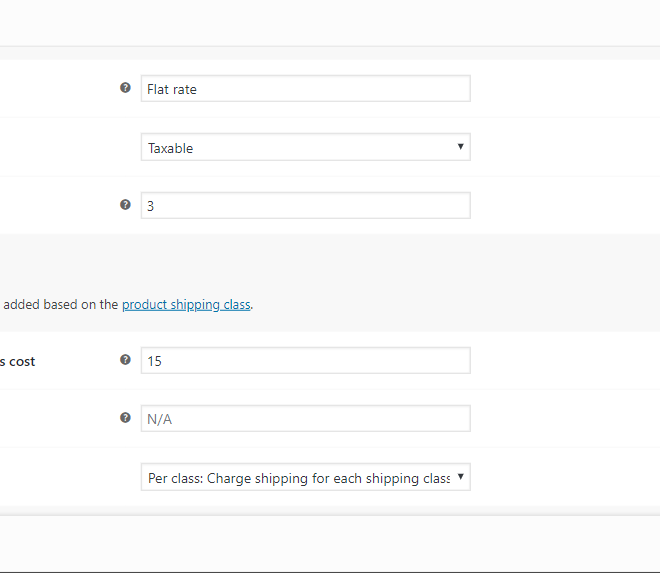The image size is (660, 573).
Task: Focus the Flat rate title input field
Action: [306, 88]
